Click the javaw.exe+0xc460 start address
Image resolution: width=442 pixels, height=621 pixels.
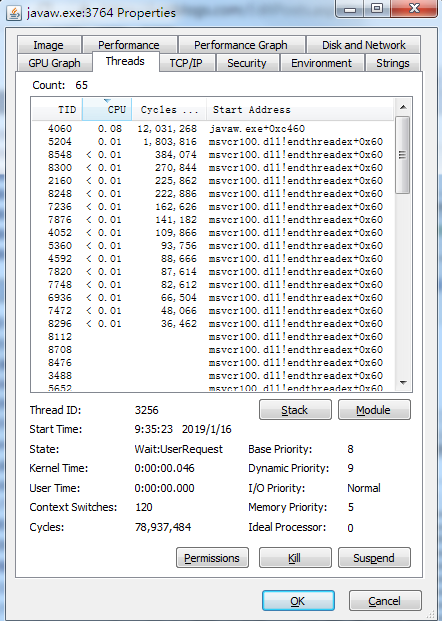click(257, 129)
